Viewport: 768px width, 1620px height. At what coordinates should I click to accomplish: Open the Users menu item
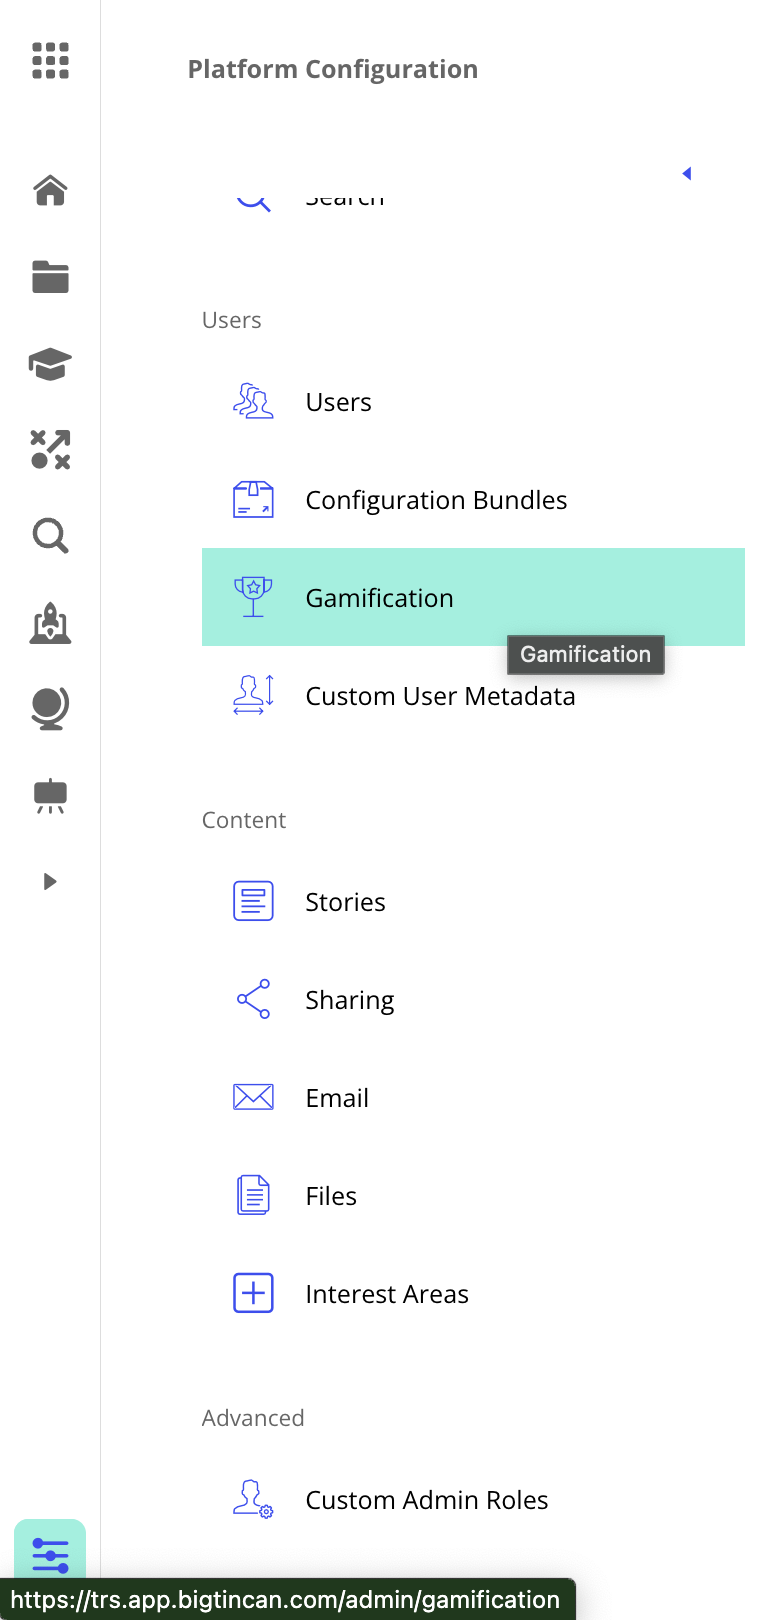click(x=338, y=402)
